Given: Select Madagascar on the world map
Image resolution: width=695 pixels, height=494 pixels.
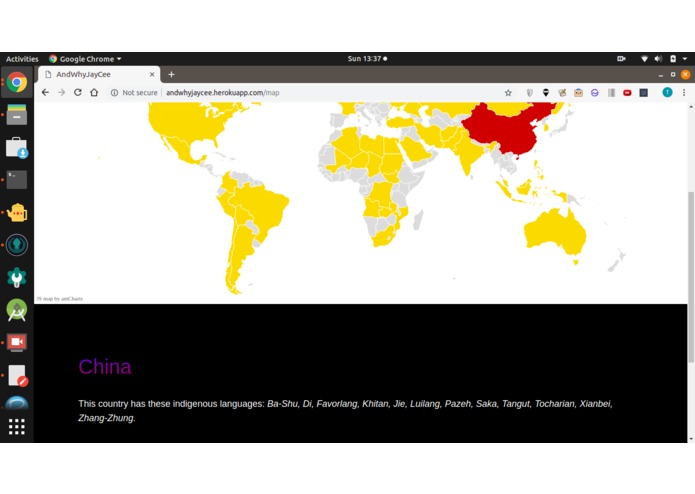Looking at the screenshot, I should click(x=418, y=220).
